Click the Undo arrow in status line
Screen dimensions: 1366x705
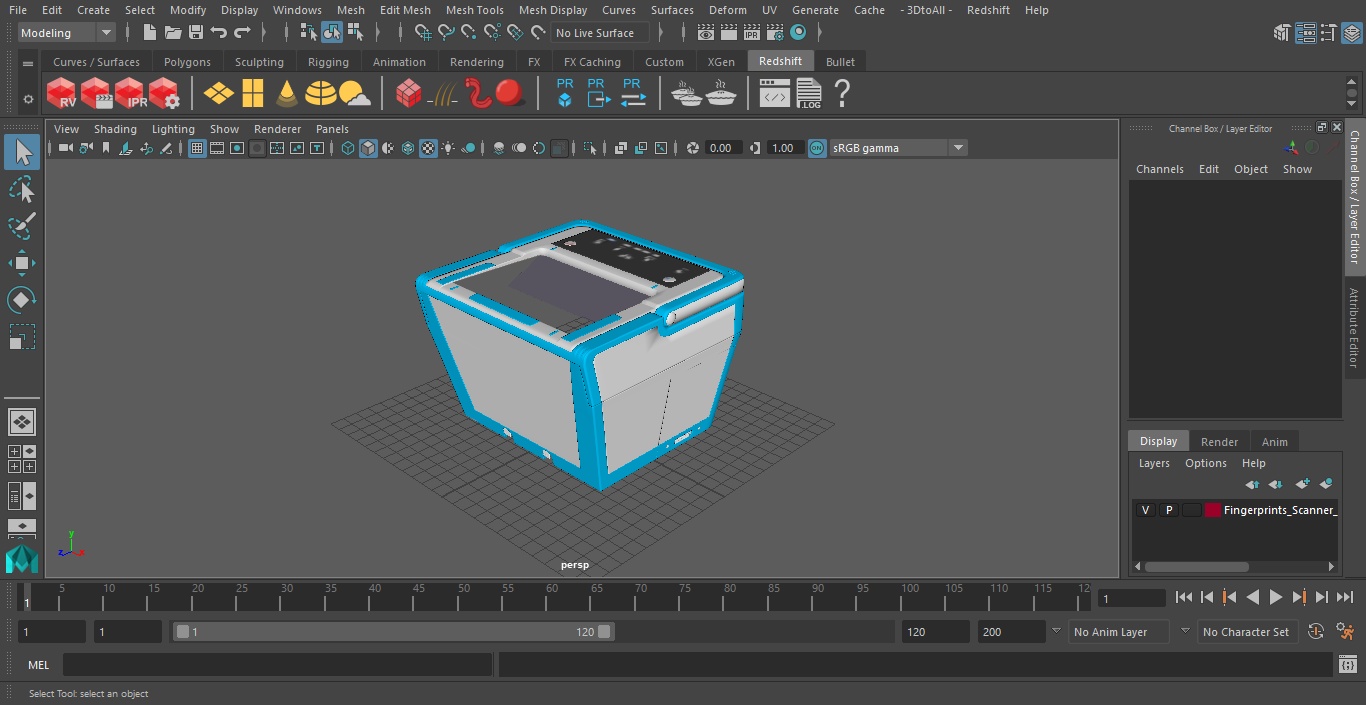point(219,33)
